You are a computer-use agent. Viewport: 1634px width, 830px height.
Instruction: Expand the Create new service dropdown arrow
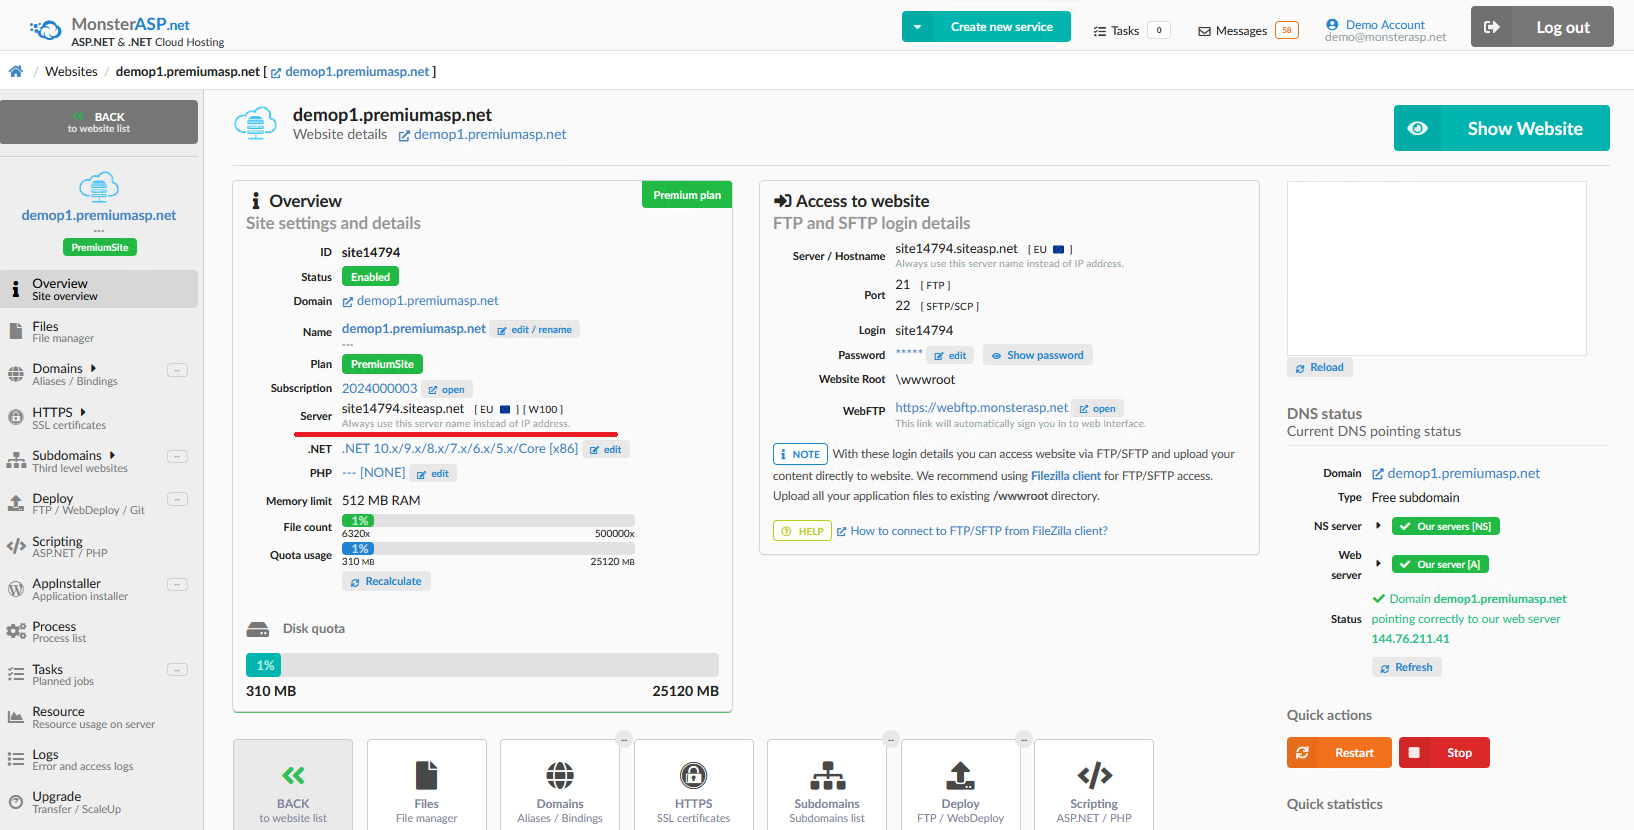click(917, 27)
